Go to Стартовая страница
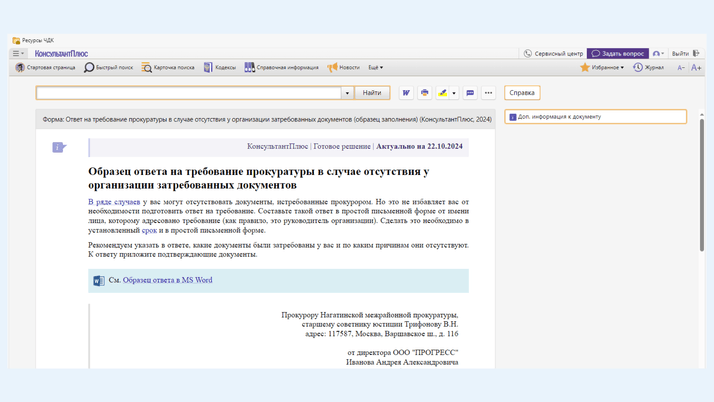The image size is (714, 402). [x=46, y=67]
